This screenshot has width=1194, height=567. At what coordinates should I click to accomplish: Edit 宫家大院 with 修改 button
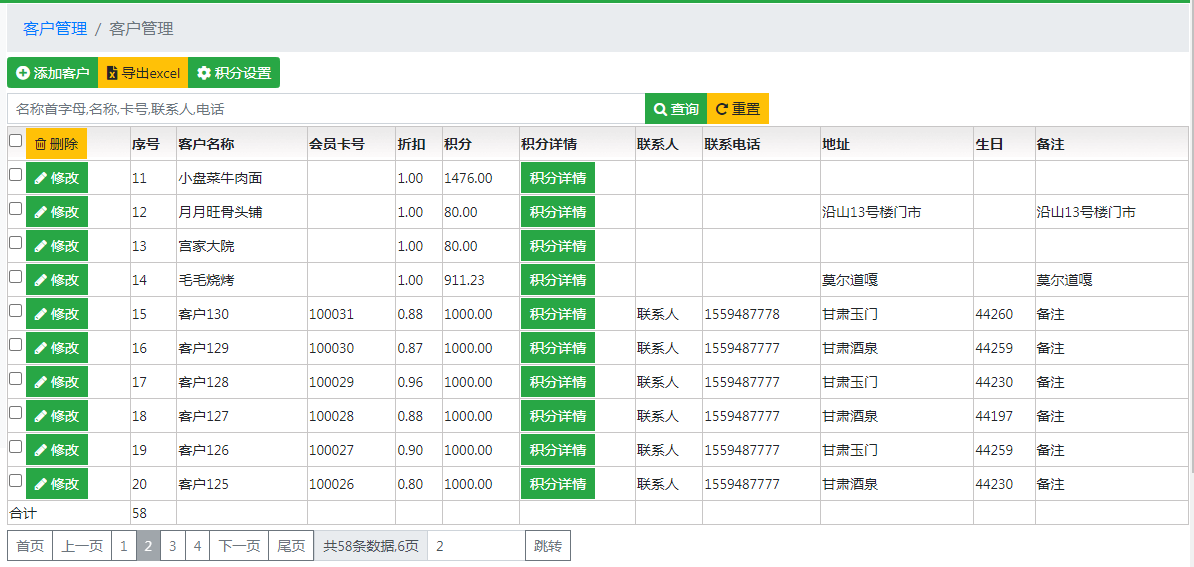tap(56, 246)
